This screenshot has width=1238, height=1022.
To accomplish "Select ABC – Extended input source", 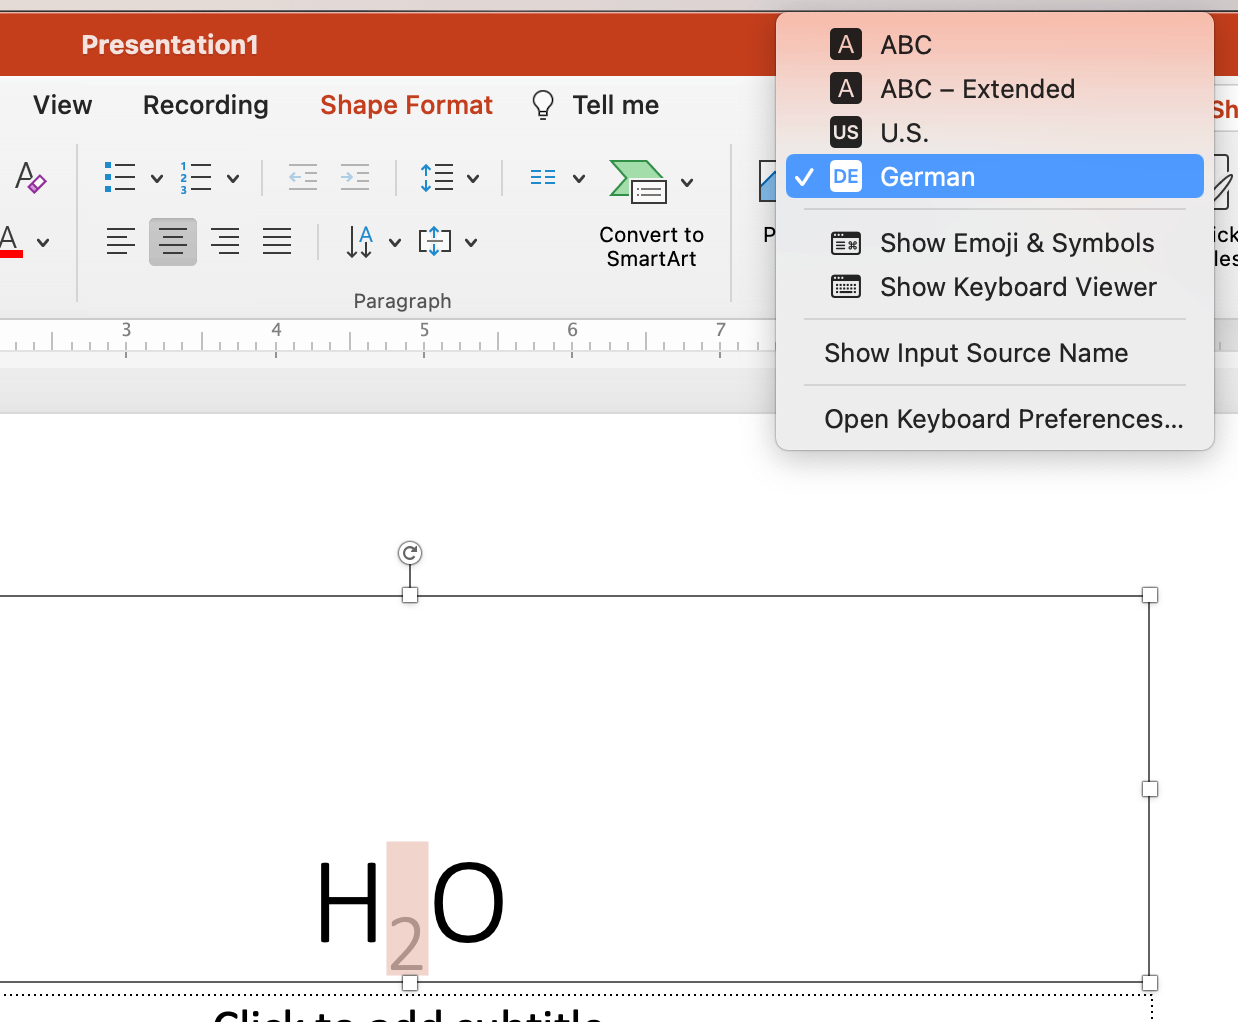I will pyautogui.click(x=995, y=89).
